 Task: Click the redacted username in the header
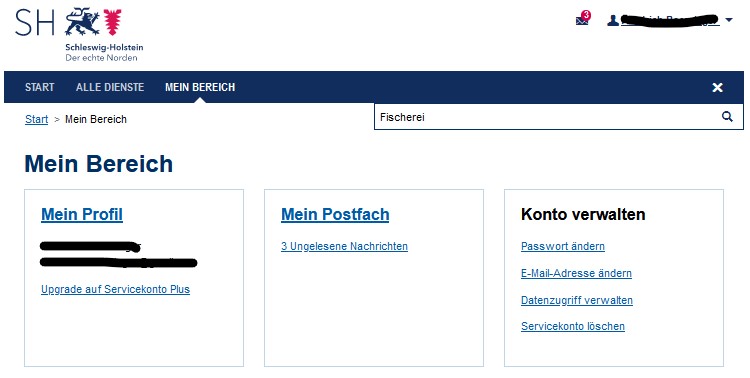[670, 20]
